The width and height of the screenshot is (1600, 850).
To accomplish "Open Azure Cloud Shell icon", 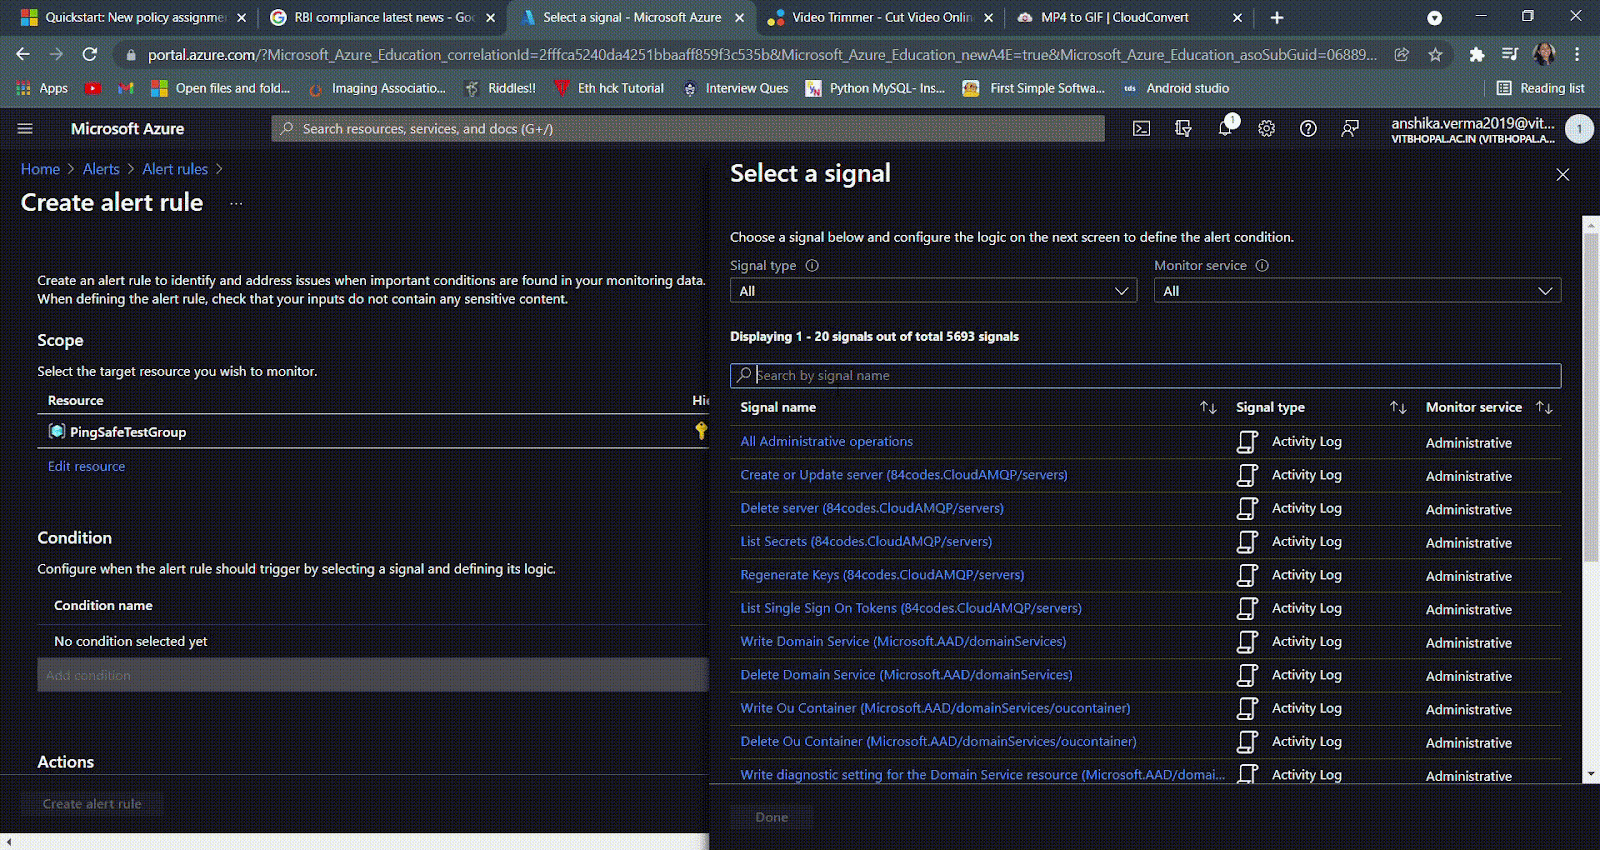I will coord(1141,129).
